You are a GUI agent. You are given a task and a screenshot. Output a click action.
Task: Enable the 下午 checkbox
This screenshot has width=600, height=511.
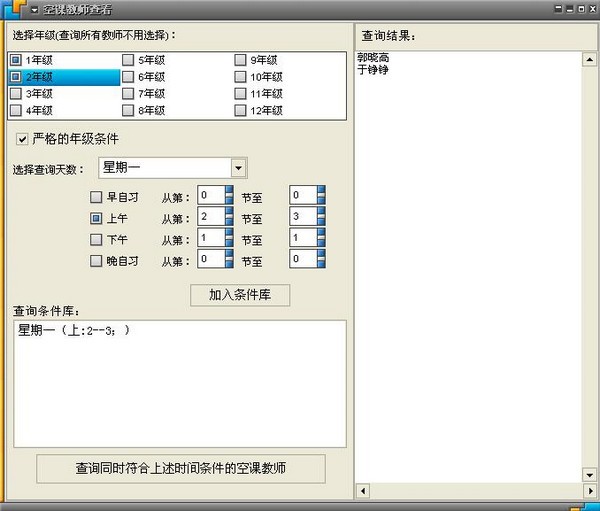point(96,240)
